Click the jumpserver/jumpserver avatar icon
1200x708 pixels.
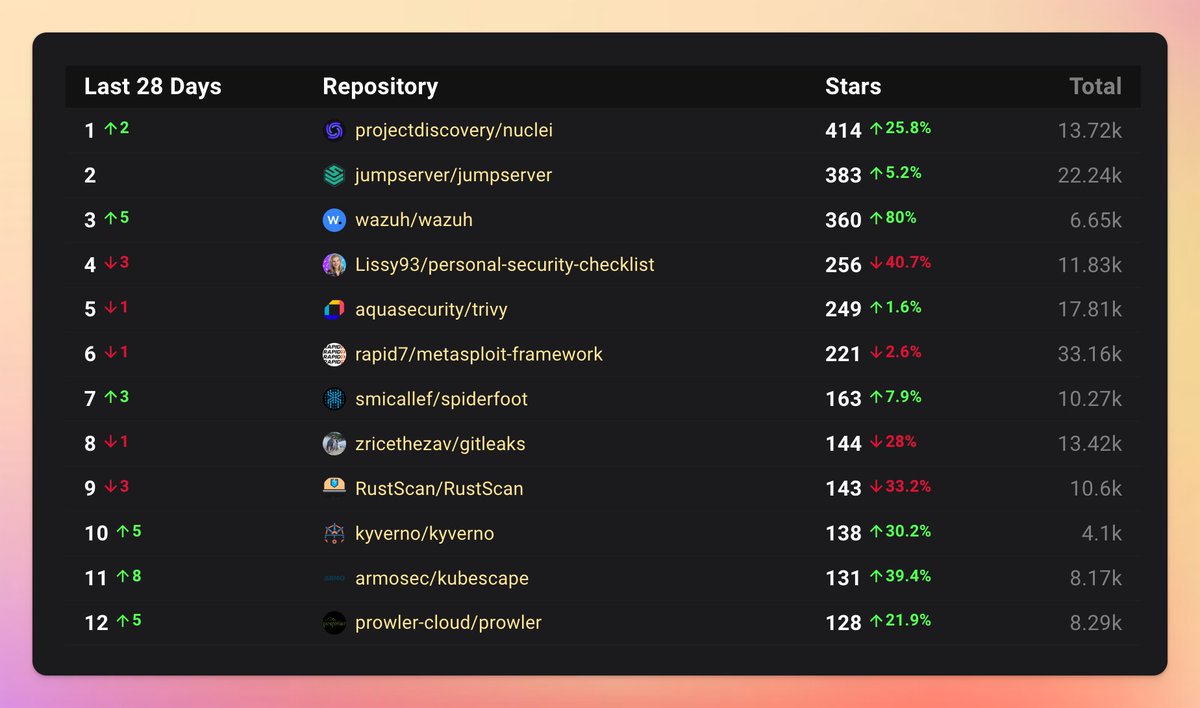coord(334,176)
